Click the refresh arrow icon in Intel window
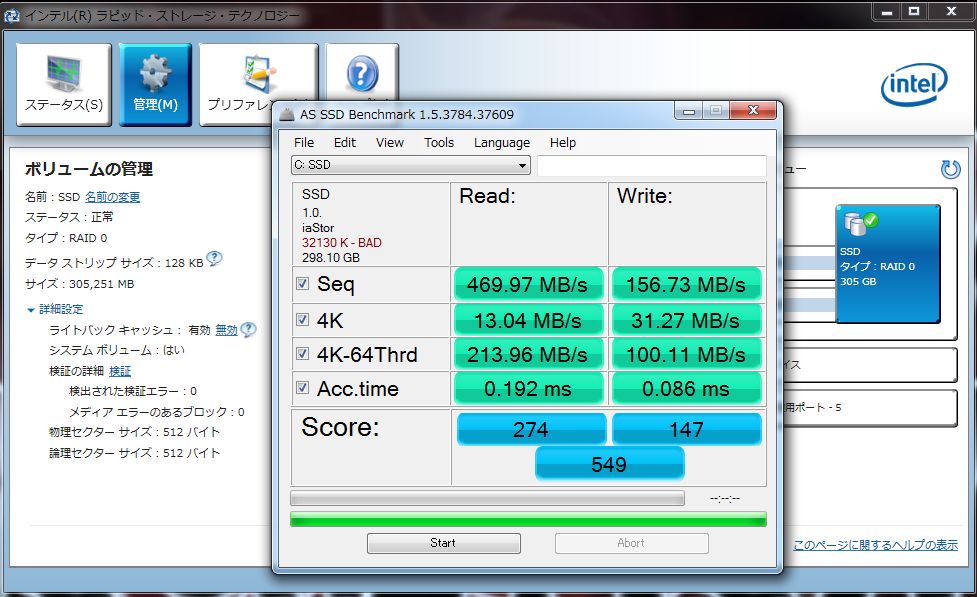 tap(950, 169)
